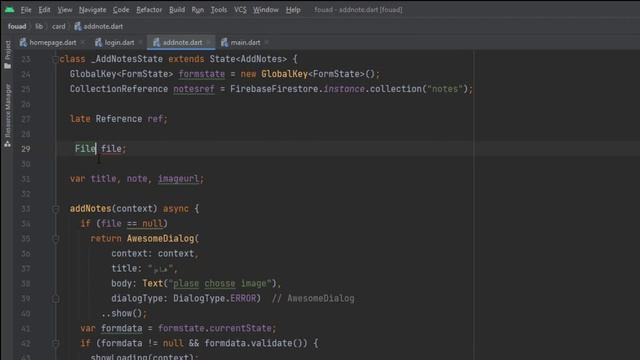The image size is (640, 360).
Task: Open the Help menu
Action: [x=293, y=9]
